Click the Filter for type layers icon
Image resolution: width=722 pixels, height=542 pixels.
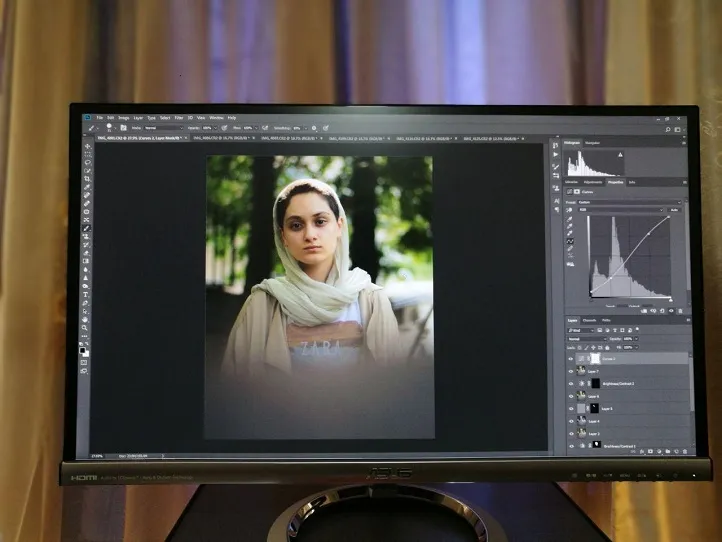pyautogui.click(x=615, y=330)
